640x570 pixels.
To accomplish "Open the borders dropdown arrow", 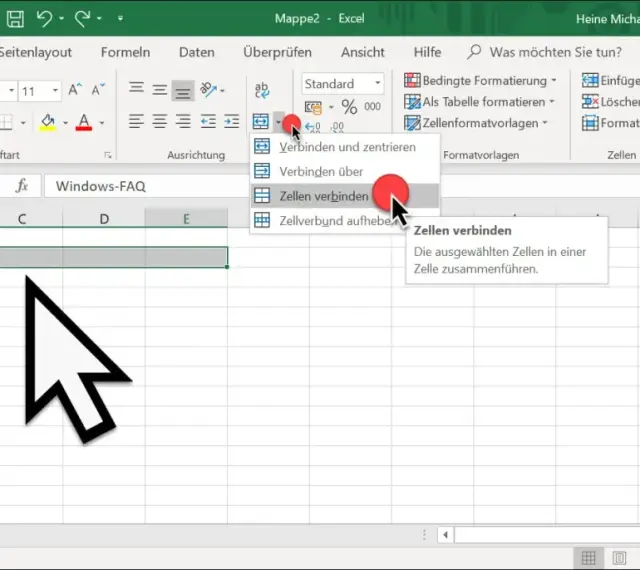I will tap(23, 122).
